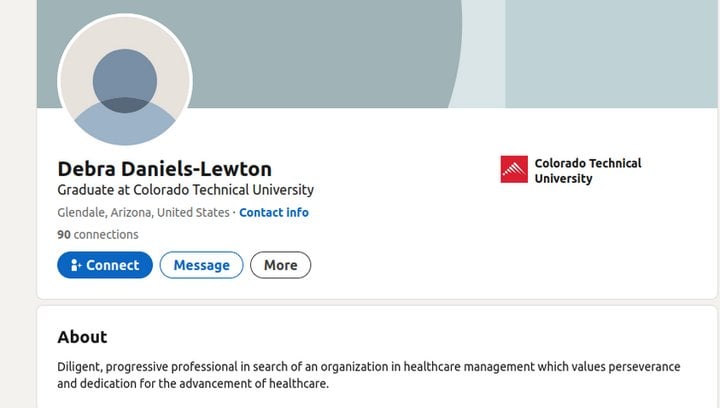720x408 pixels.
Task: Open the More options menu
Action: pos(281,265)
